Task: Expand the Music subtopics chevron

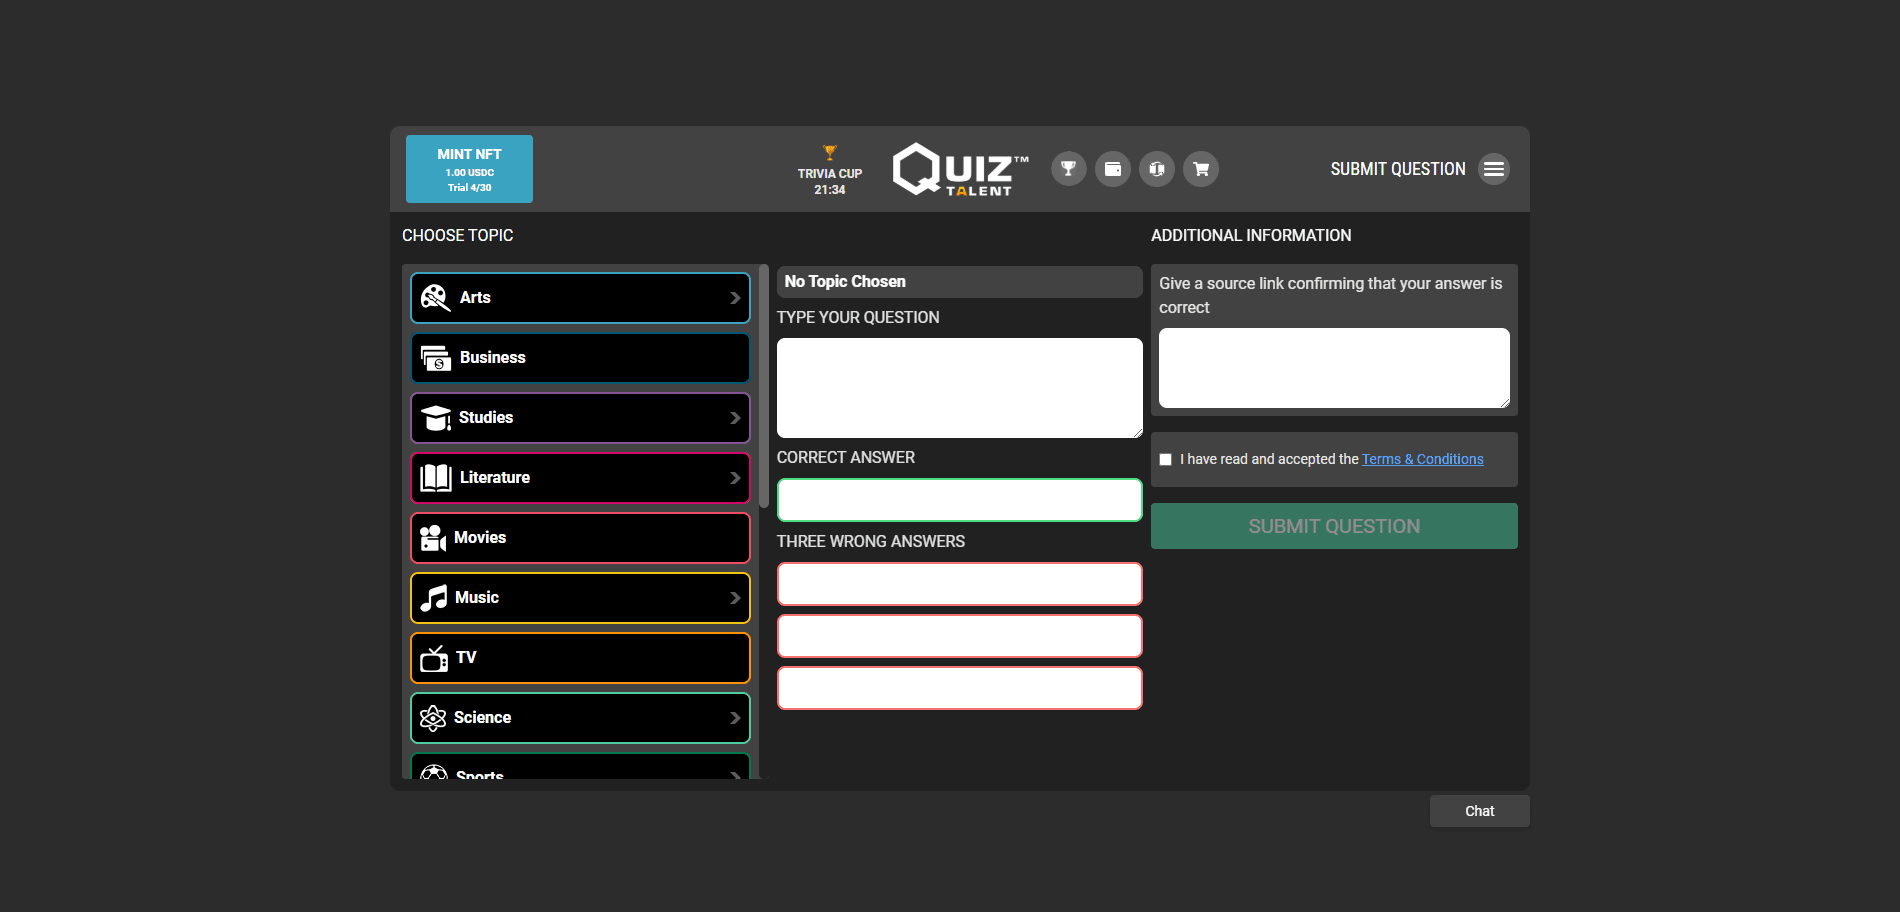Action: tap(735, 598)
